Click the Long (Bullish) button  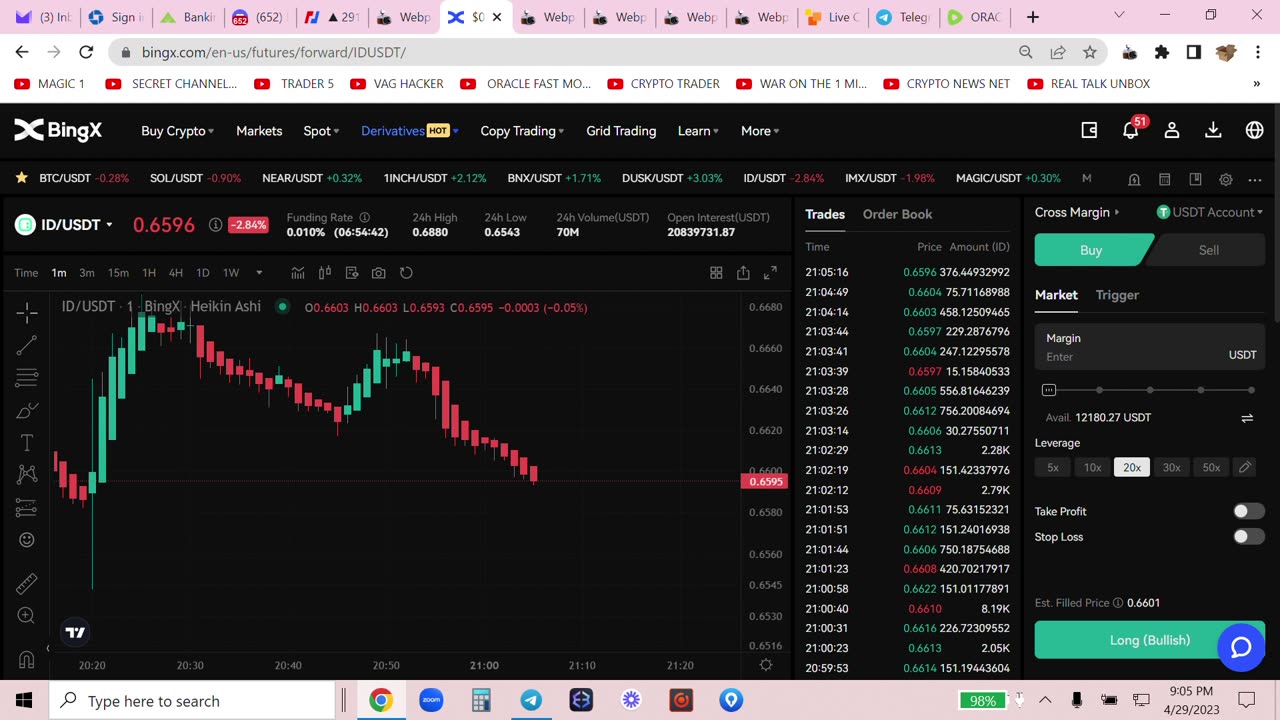pyautogui.click(x=1150, y=640)
